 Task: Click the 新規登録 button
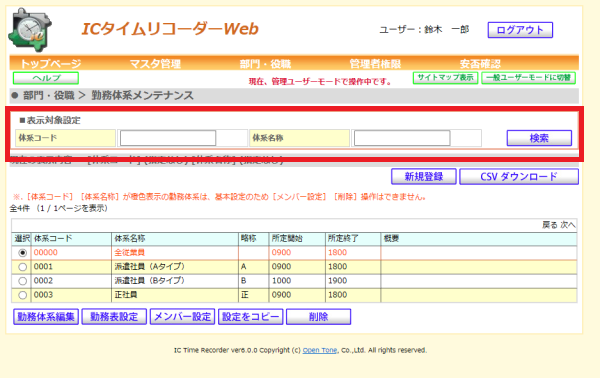tap(424, 176)
